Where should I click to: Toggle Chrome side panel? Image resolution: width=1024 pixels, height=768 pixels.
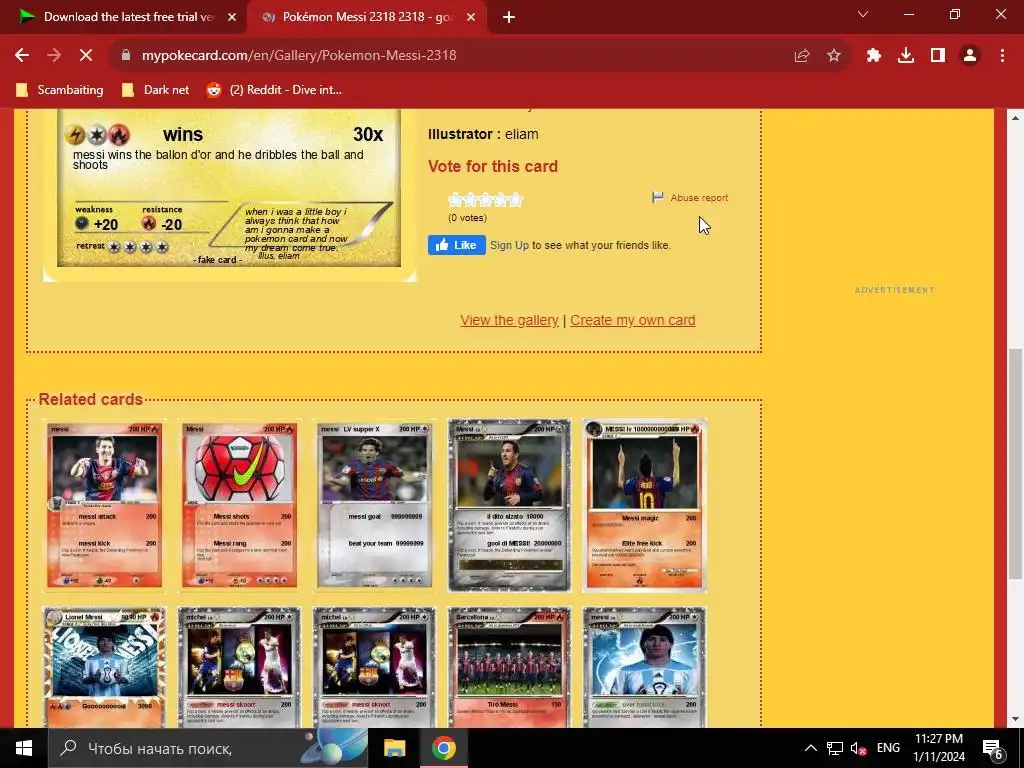938,56
